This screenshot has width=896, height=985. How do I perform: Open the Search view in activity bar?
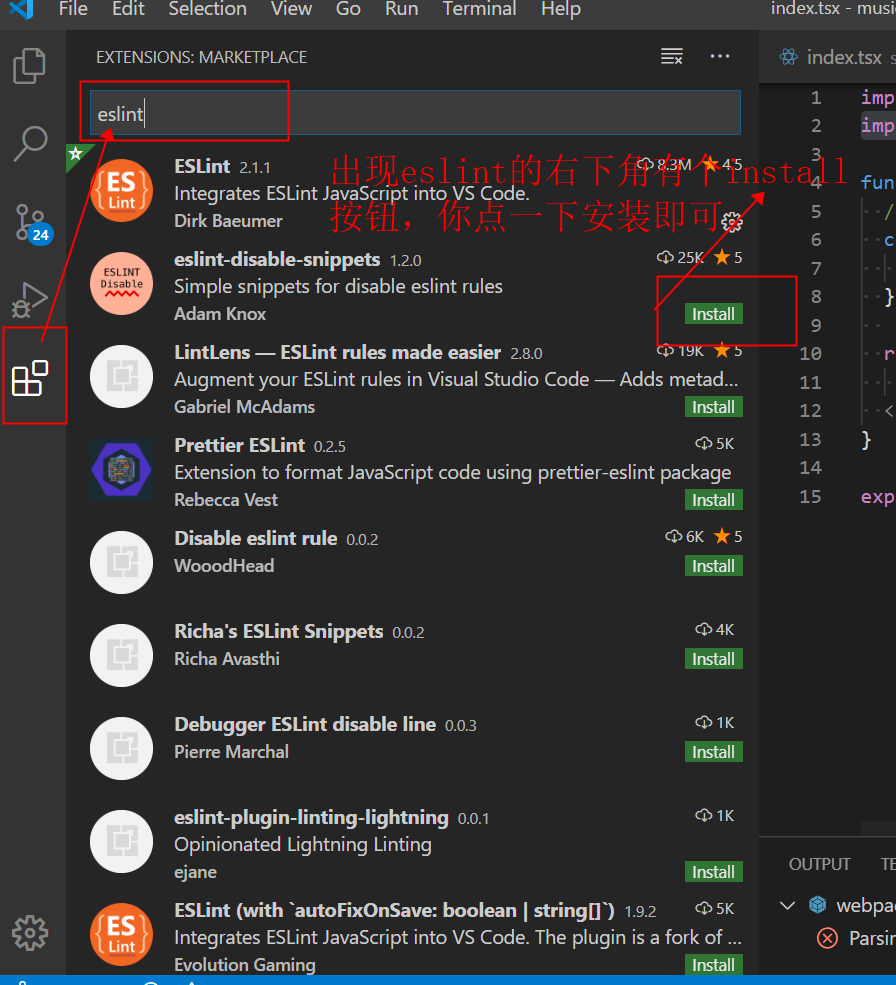(30, 144)
